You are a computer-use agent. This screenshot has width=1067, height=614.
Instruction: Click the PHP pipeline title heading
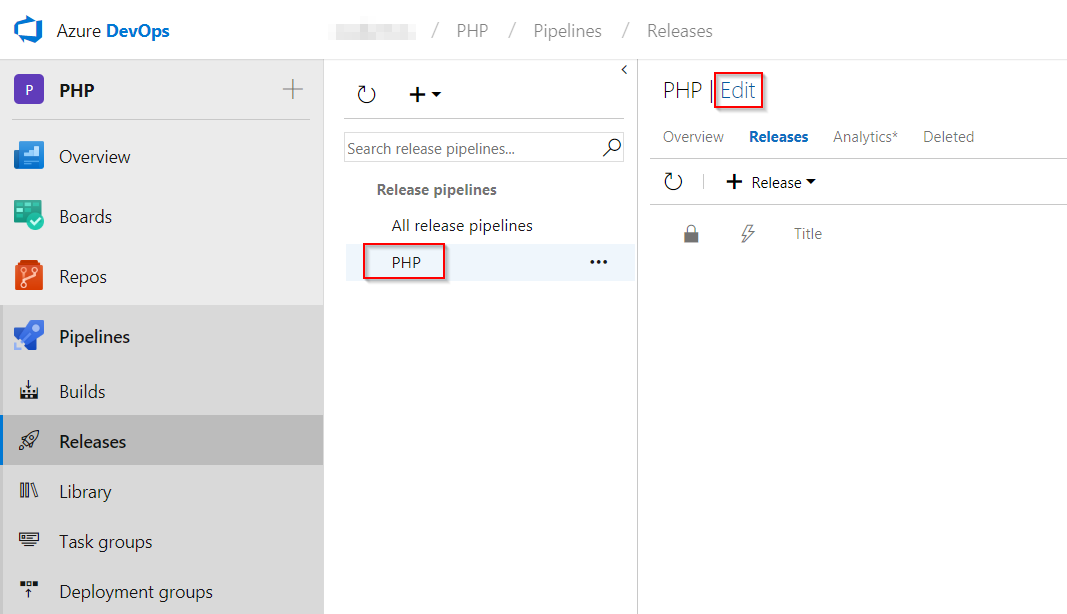pos(683,91)
